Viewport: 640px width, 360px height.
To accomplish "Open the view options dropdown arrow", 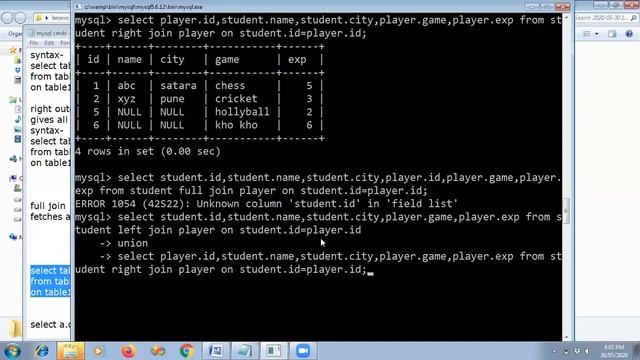I will [x=596, y=34].
